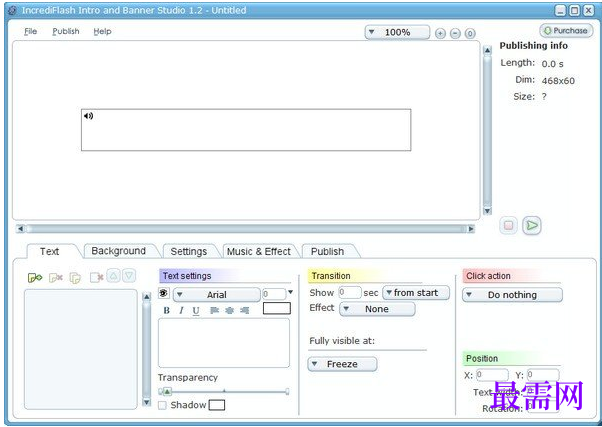This screenshot has height=427, width=602.
Task: Click canvas vertical scrollbar up arrow
Action: (487, 50)
